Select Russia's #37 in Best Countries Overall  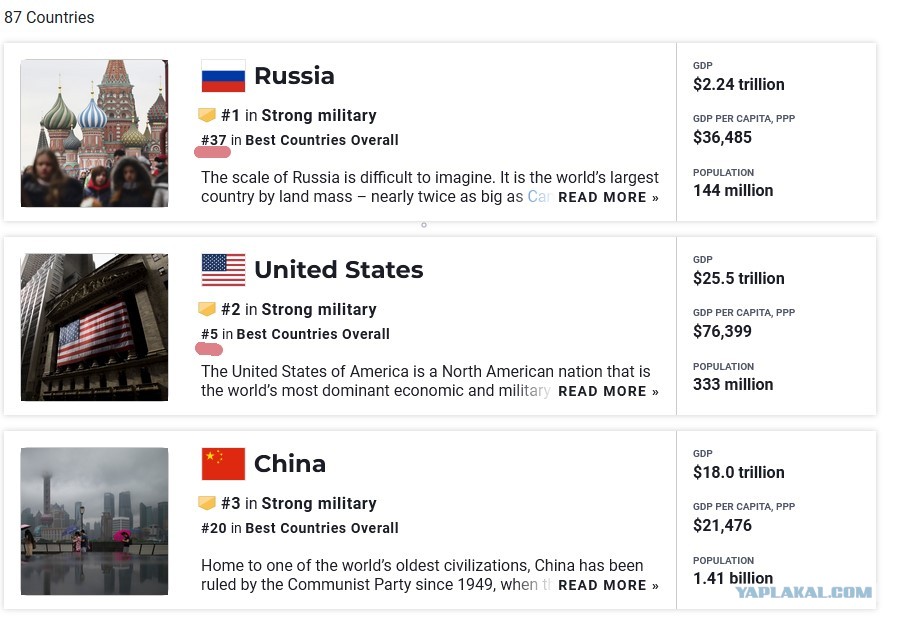[x=300, y=140]
